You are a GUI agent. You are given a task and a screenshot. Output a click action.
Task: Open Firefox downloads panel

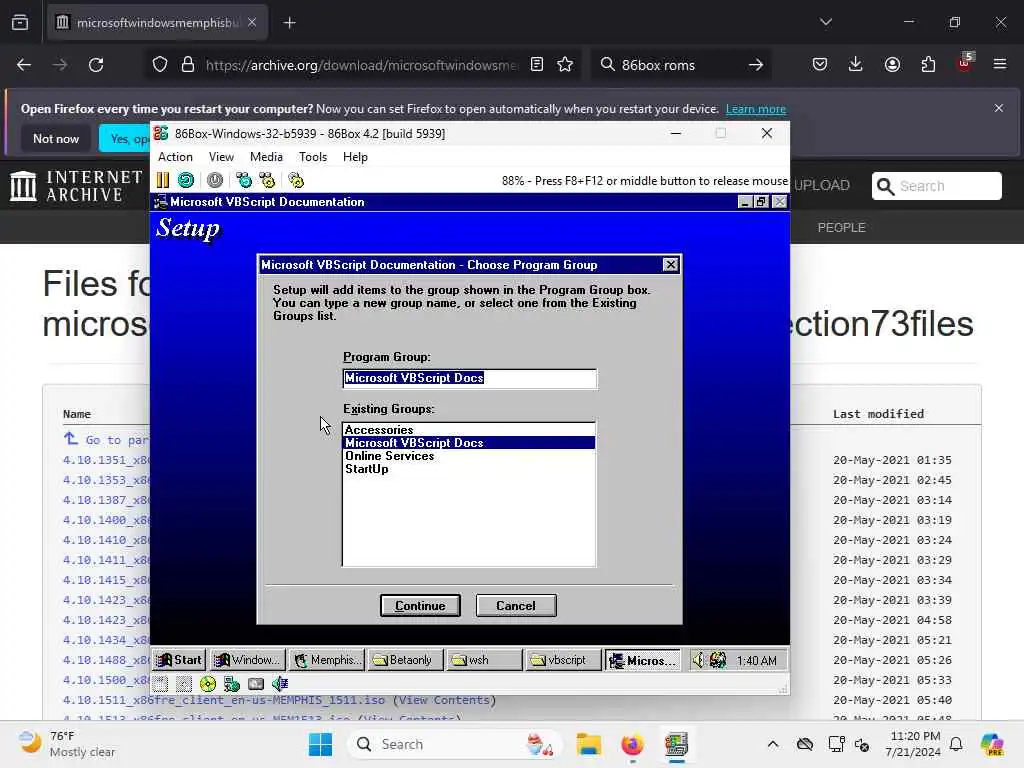pos(856,64)
